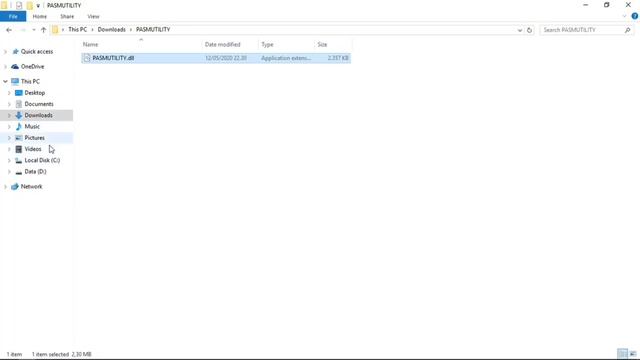Expand the Downloads node
The height and width of the screenshot is (360, 640).
click(9, 115)
